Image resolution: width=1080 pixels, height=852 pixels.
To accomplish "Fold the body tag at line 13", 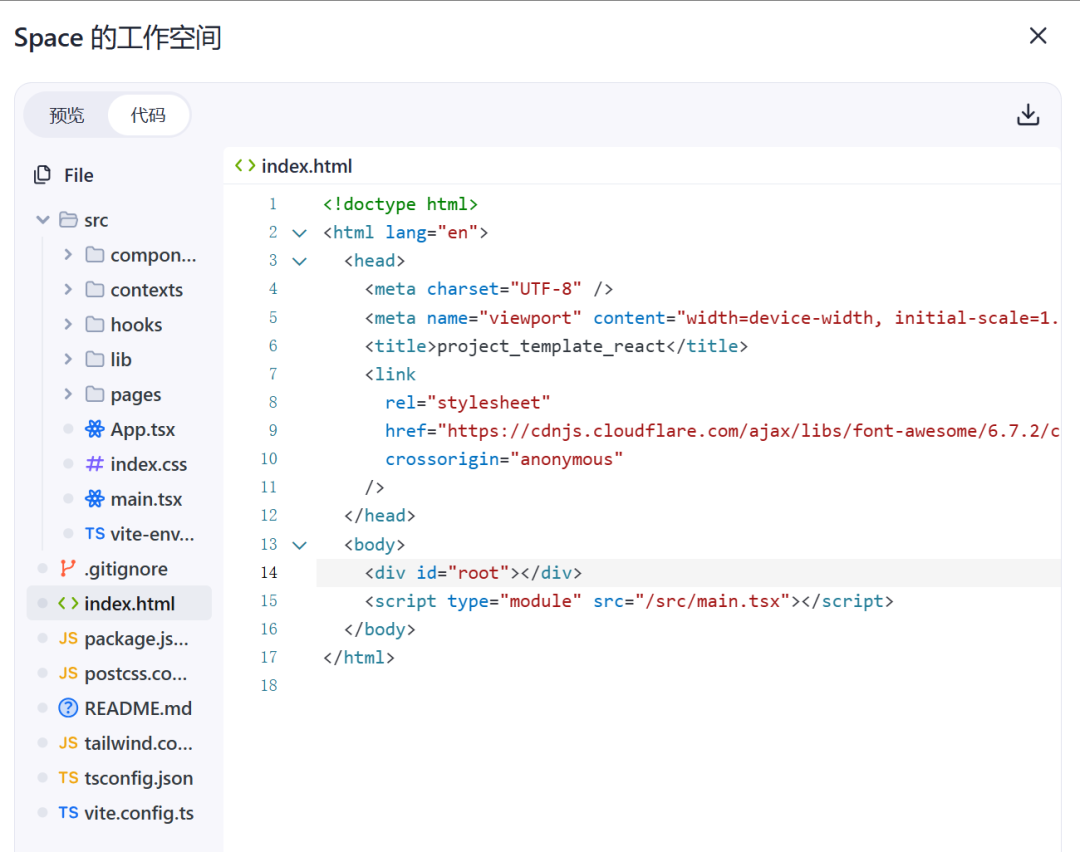I will tap(300, 545).
